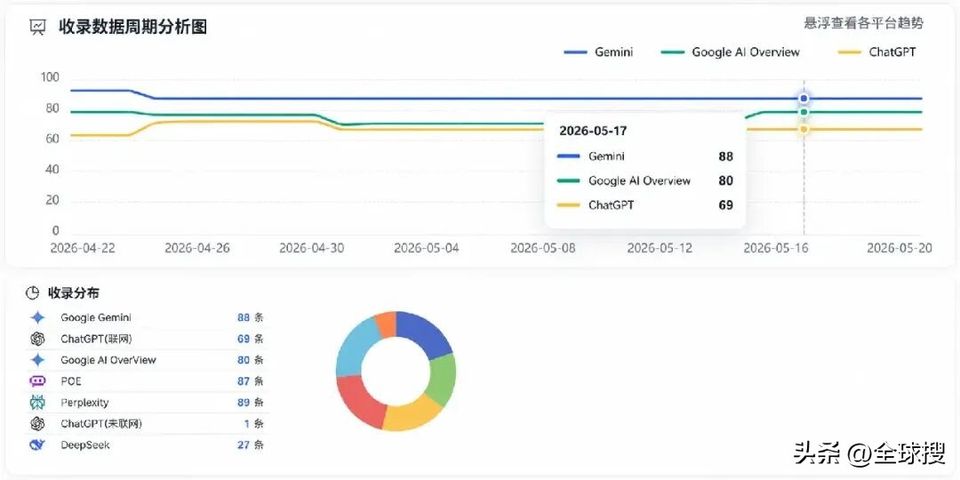Click the 2026-05-04 axis date label
The height and width of the screenshot is (480, 960).
(x=426, y=248)
